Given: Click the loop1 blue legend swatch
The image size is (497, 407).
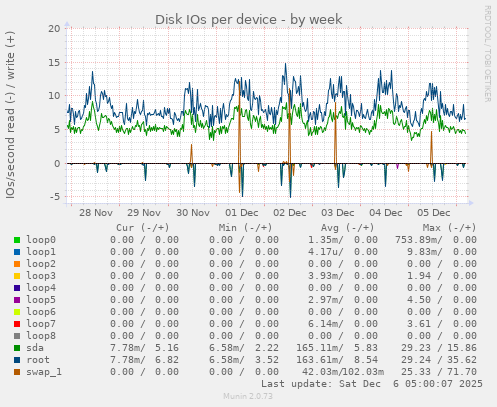Looking at the screenshot, I should [17, 252].
